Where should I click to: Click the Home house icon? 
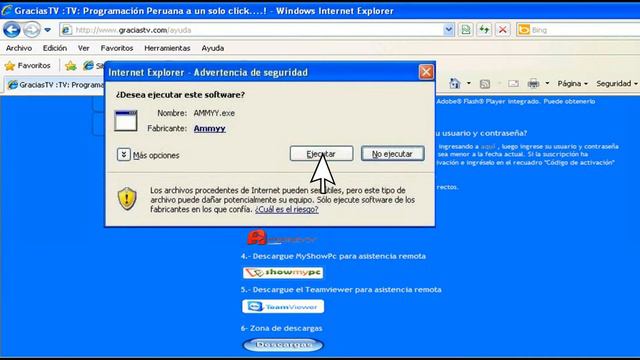tap(454, 84)
